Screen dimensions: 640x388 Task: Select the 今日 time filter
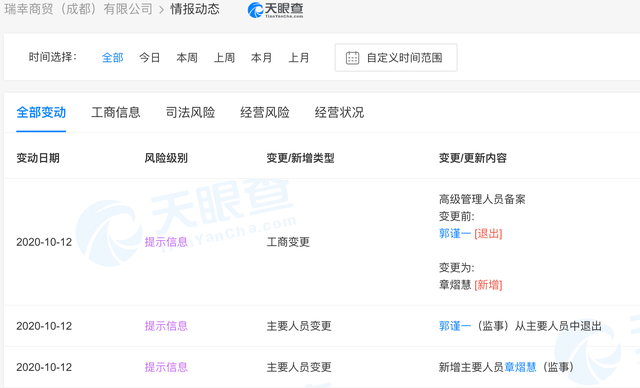pos(149,58)
